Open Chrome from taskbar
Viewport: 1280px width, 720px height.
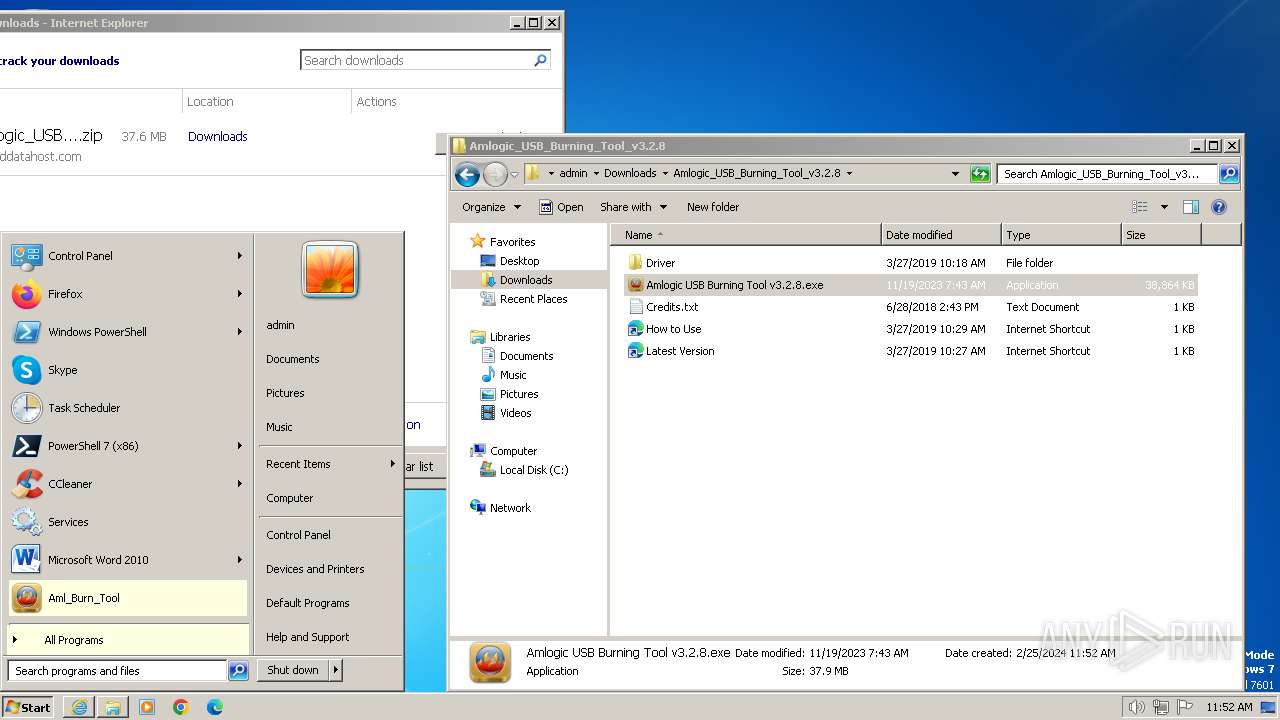(x=181, y=707)
